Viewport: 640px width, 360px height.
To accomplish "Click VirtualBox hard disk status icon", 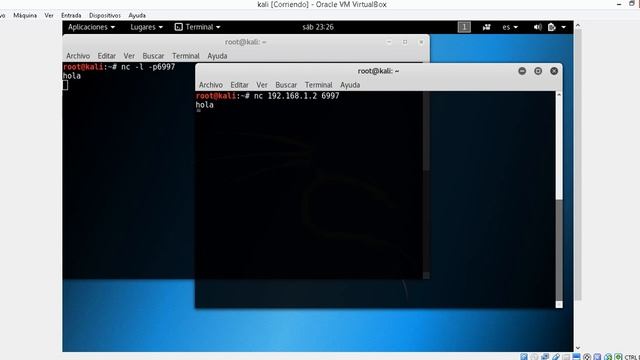I will point(524,357).
